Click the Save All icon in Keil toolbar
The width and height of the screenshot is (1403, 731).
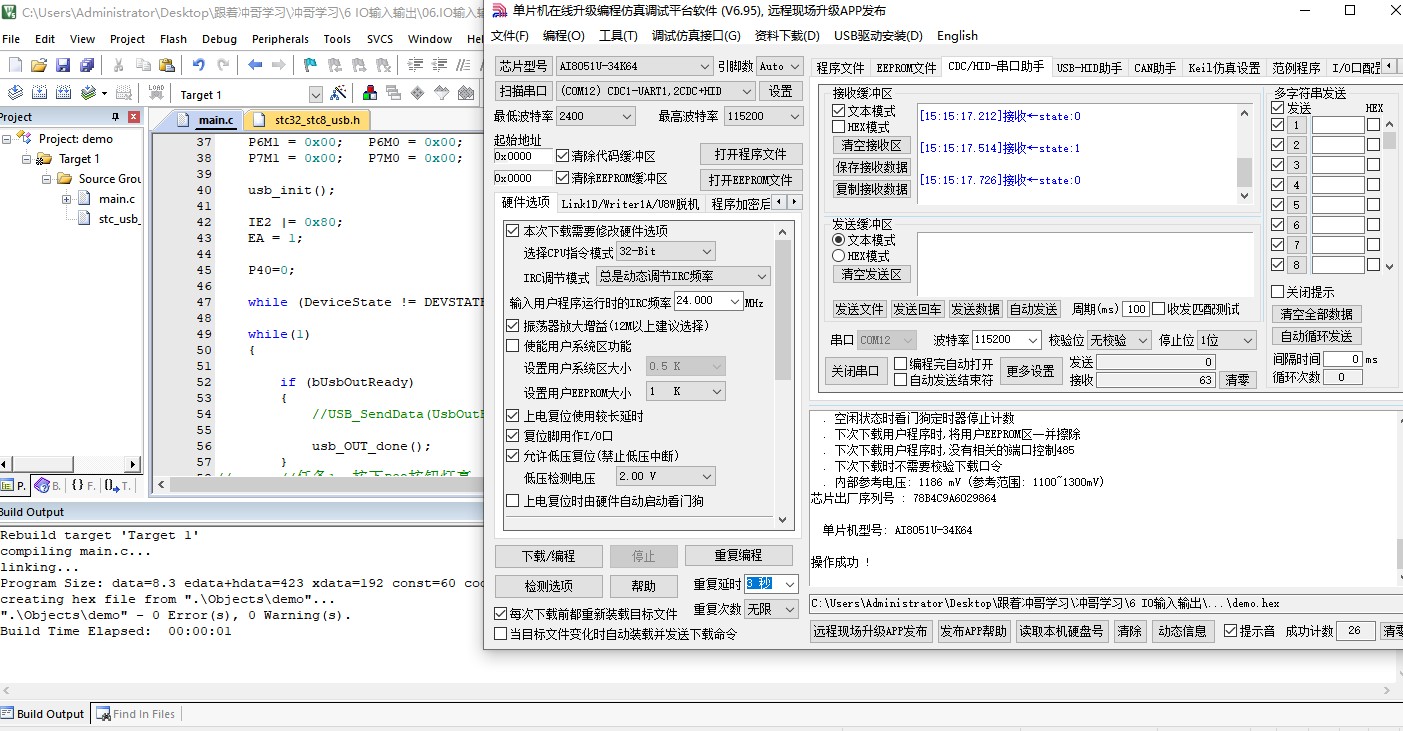(x=87, y=65)
